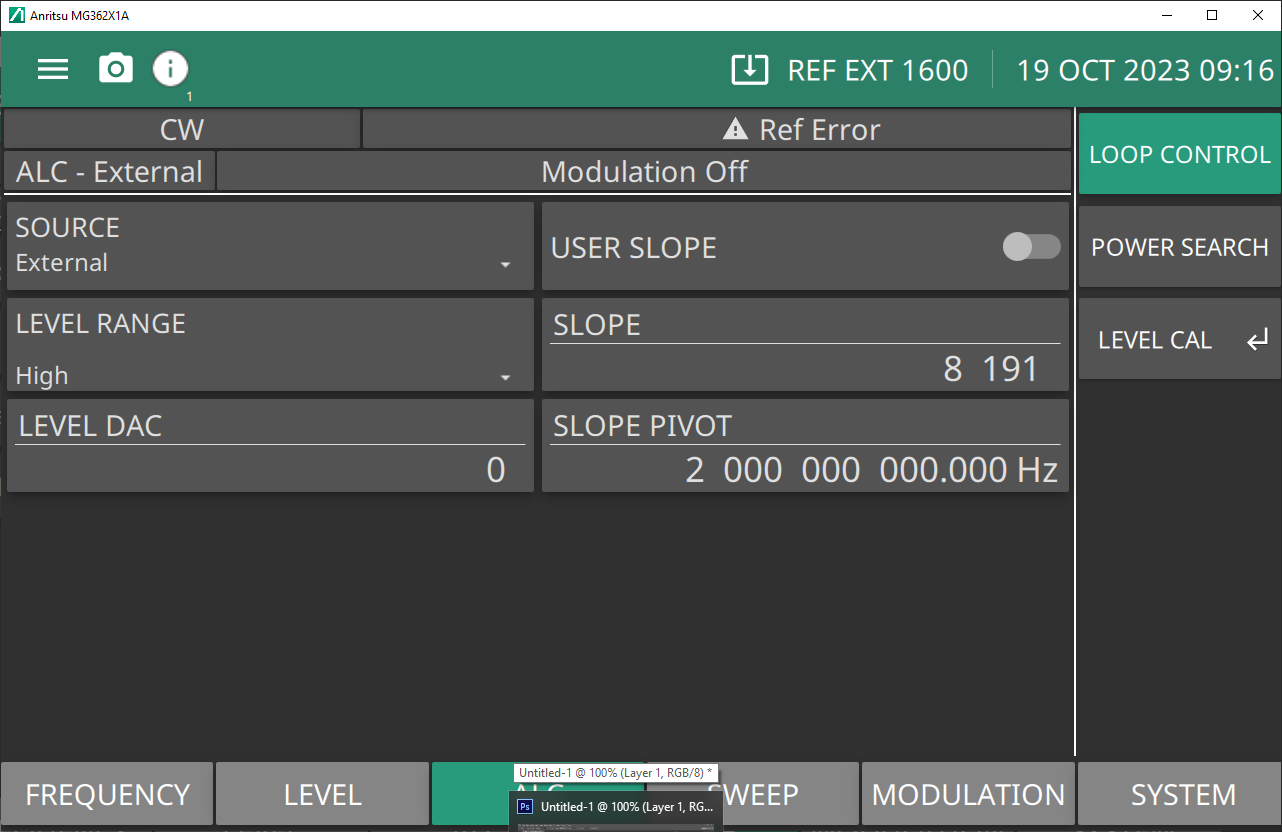Click the reference download icon
The image size is (1282, 832).
[x=749, y=70]
